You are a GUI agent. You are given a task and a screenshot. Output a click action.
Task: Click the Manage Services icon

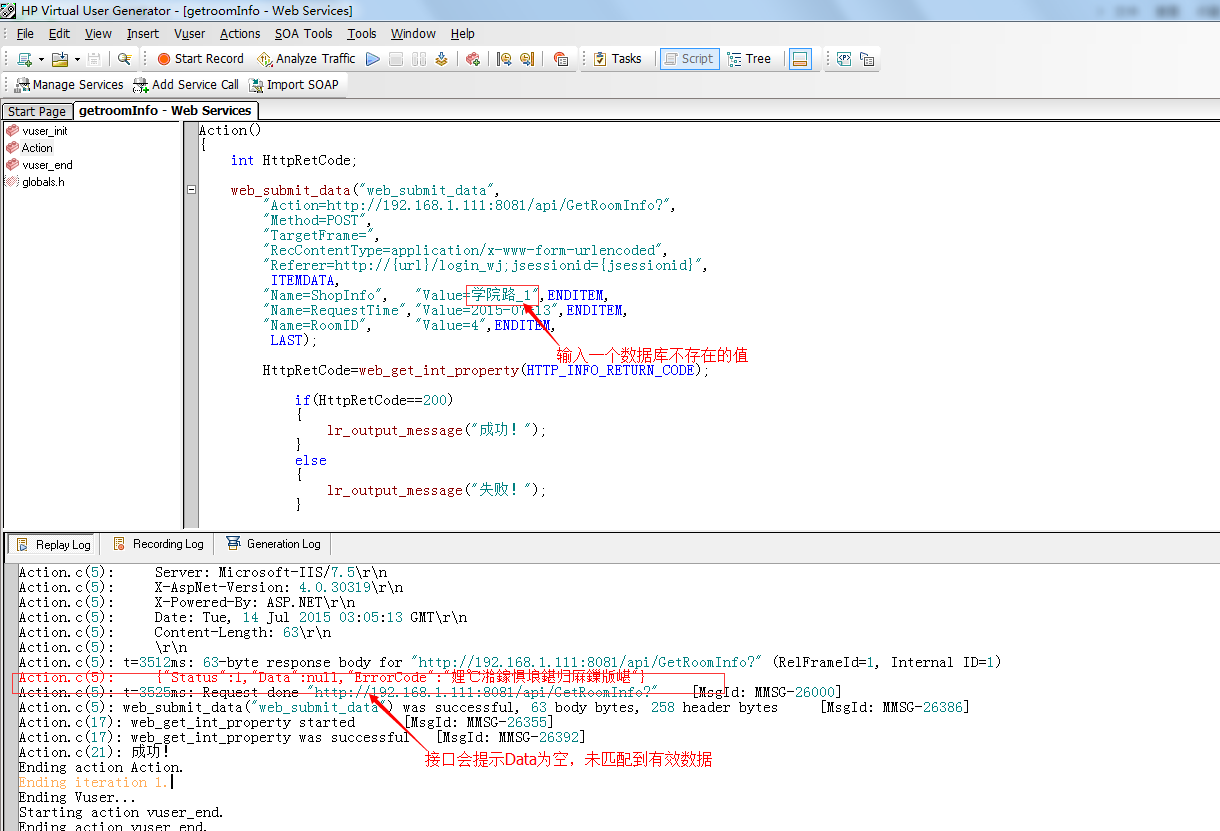pyautogui.click(x=69, y=85)
